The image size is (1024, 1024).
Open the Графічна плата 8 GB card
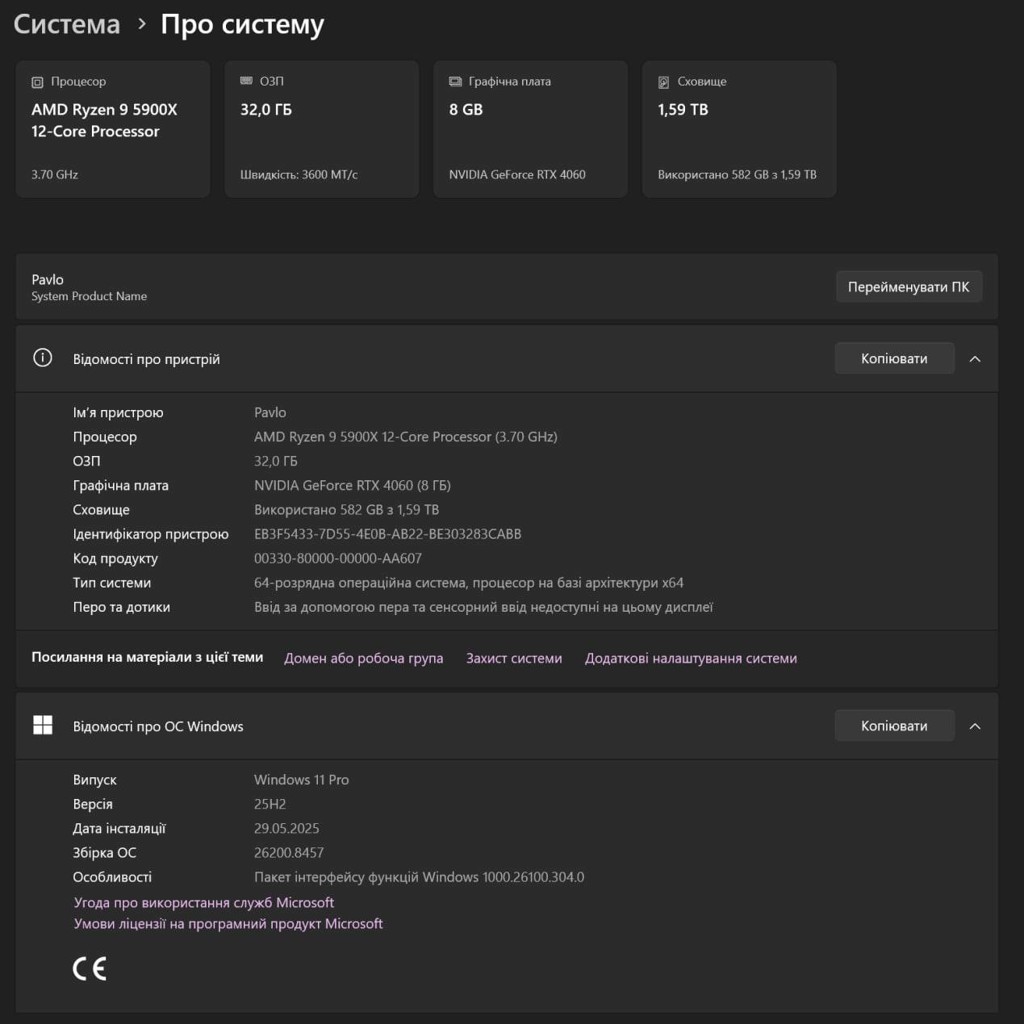[530, 129]
